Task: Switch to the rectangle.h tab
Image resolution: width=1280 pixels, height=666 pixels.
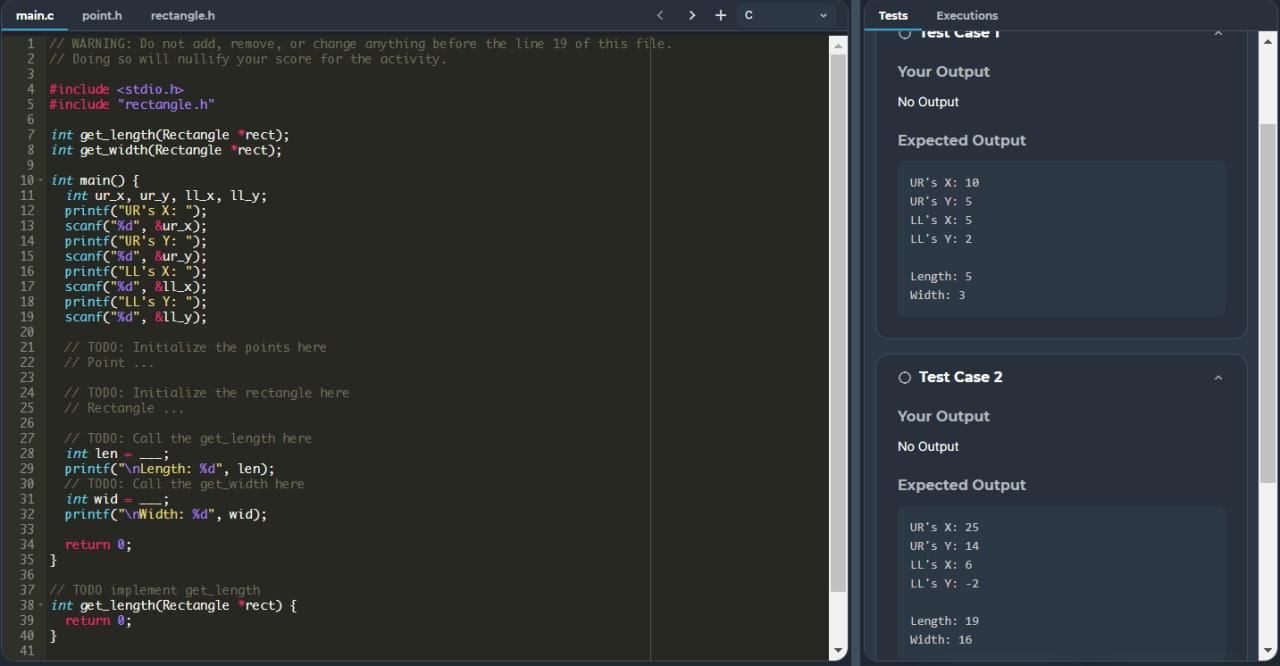Action: 182,15
